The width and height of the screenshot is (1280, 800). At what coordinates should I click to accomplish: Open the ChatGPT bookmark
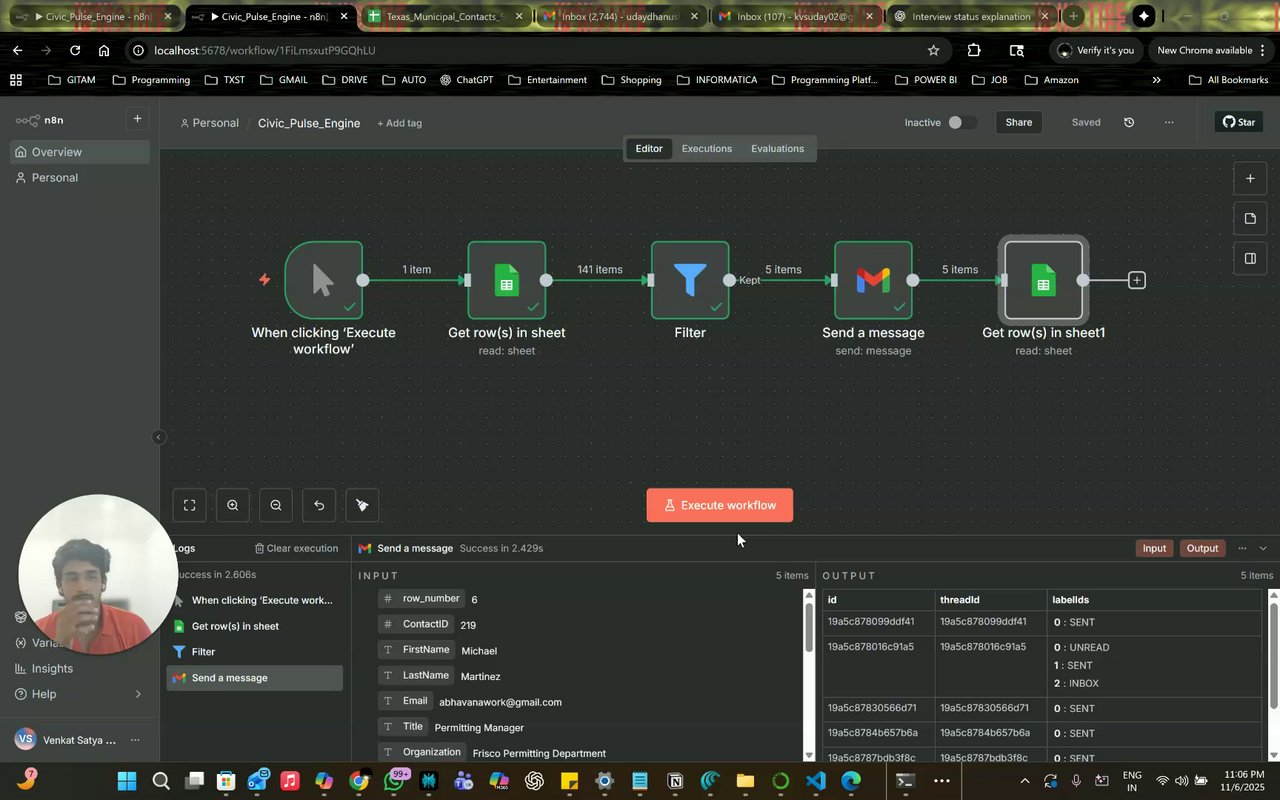[x=466, y=80]
